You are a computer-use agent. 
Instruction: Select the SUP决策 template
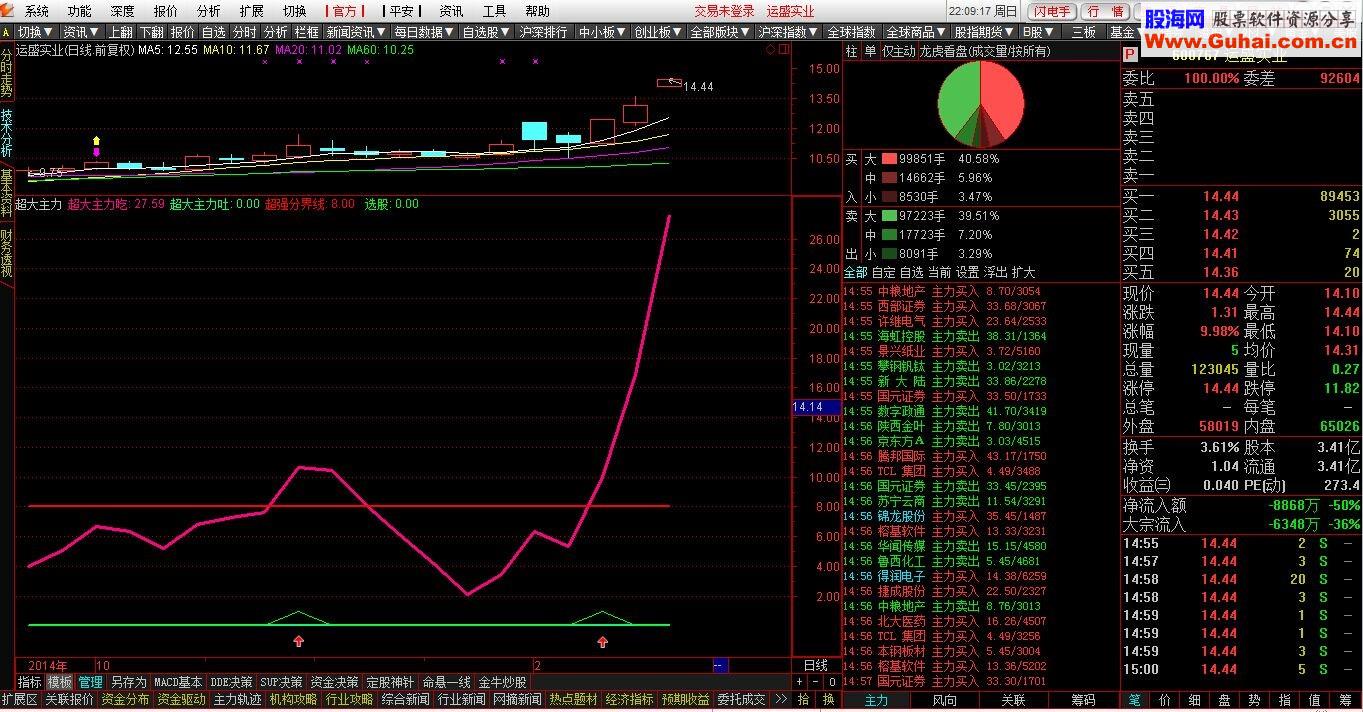pyautogui.click(x=281, y=682)
